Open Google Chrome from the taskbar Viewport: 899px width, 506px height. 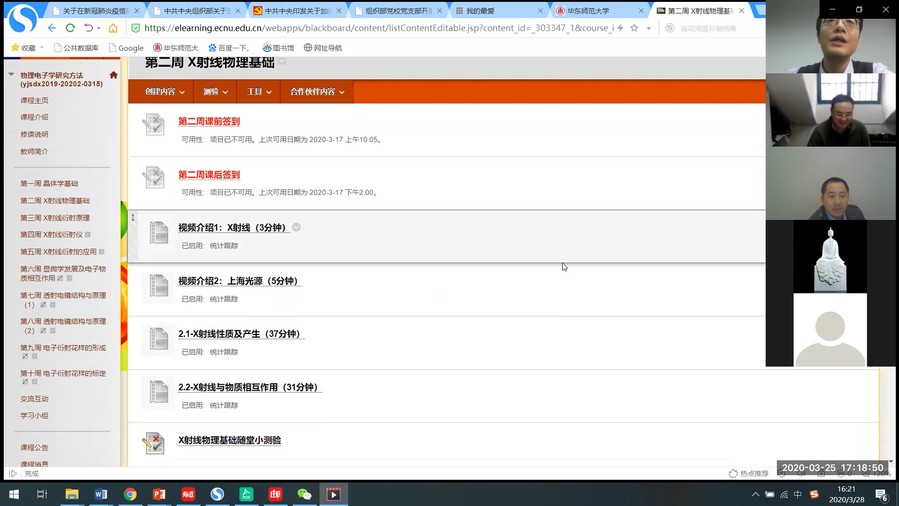tap(130, 494)
